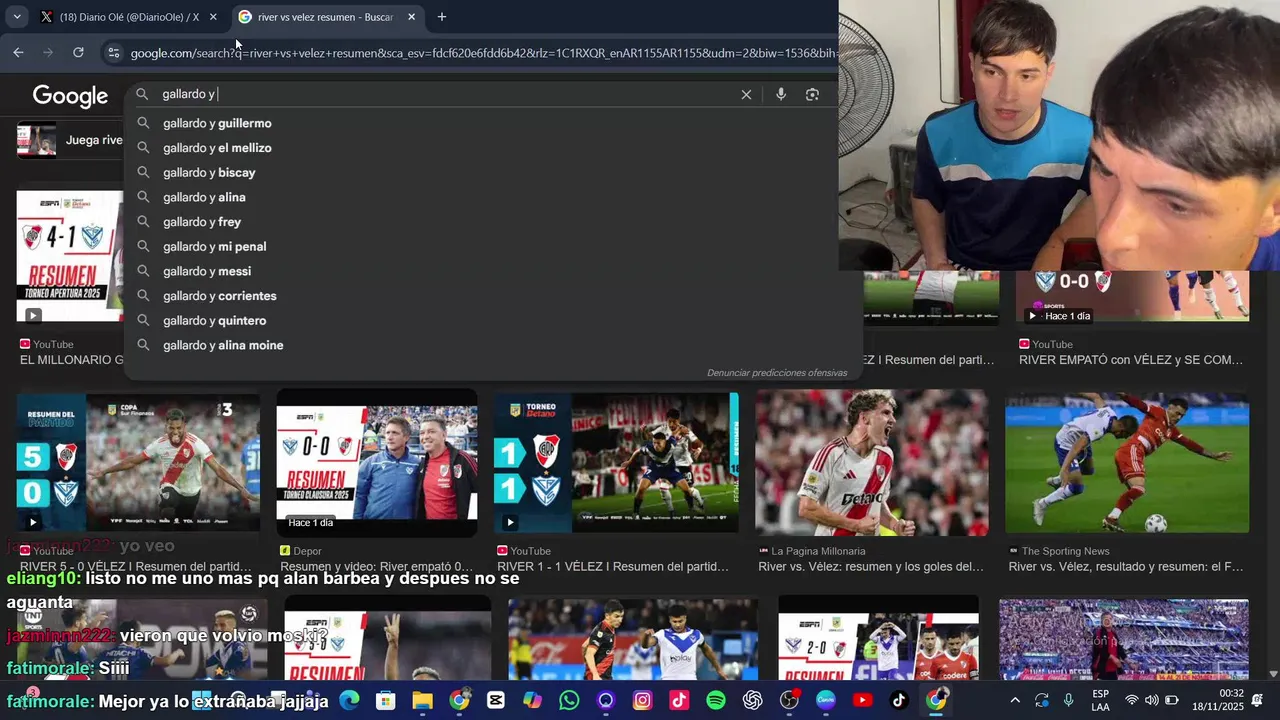Open the 1-1 Torneo Betano thumbnail
The image size is (1280, 720).
(616, 462)
